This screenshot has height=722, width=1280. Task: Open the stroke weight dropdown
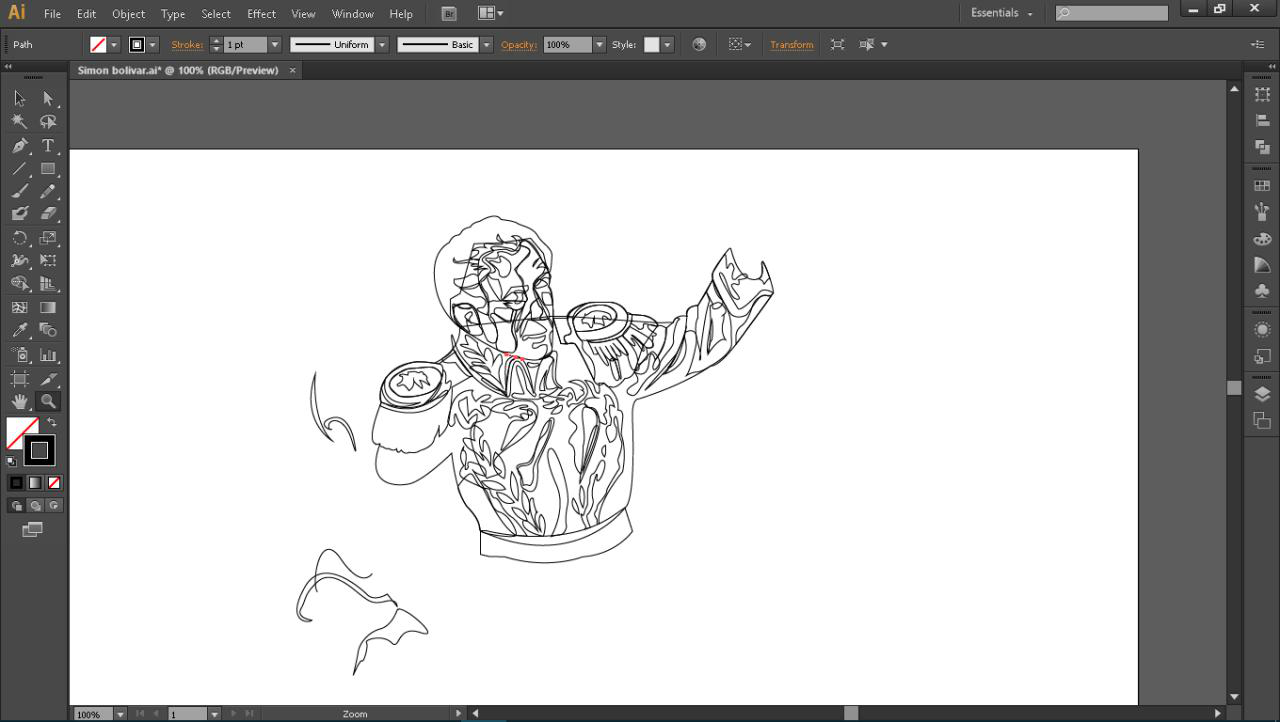tap(275, 45)
